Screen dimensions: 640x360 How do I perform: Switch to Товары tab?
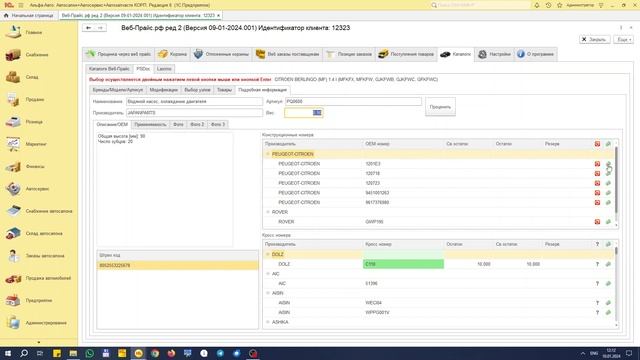(224, 90)
